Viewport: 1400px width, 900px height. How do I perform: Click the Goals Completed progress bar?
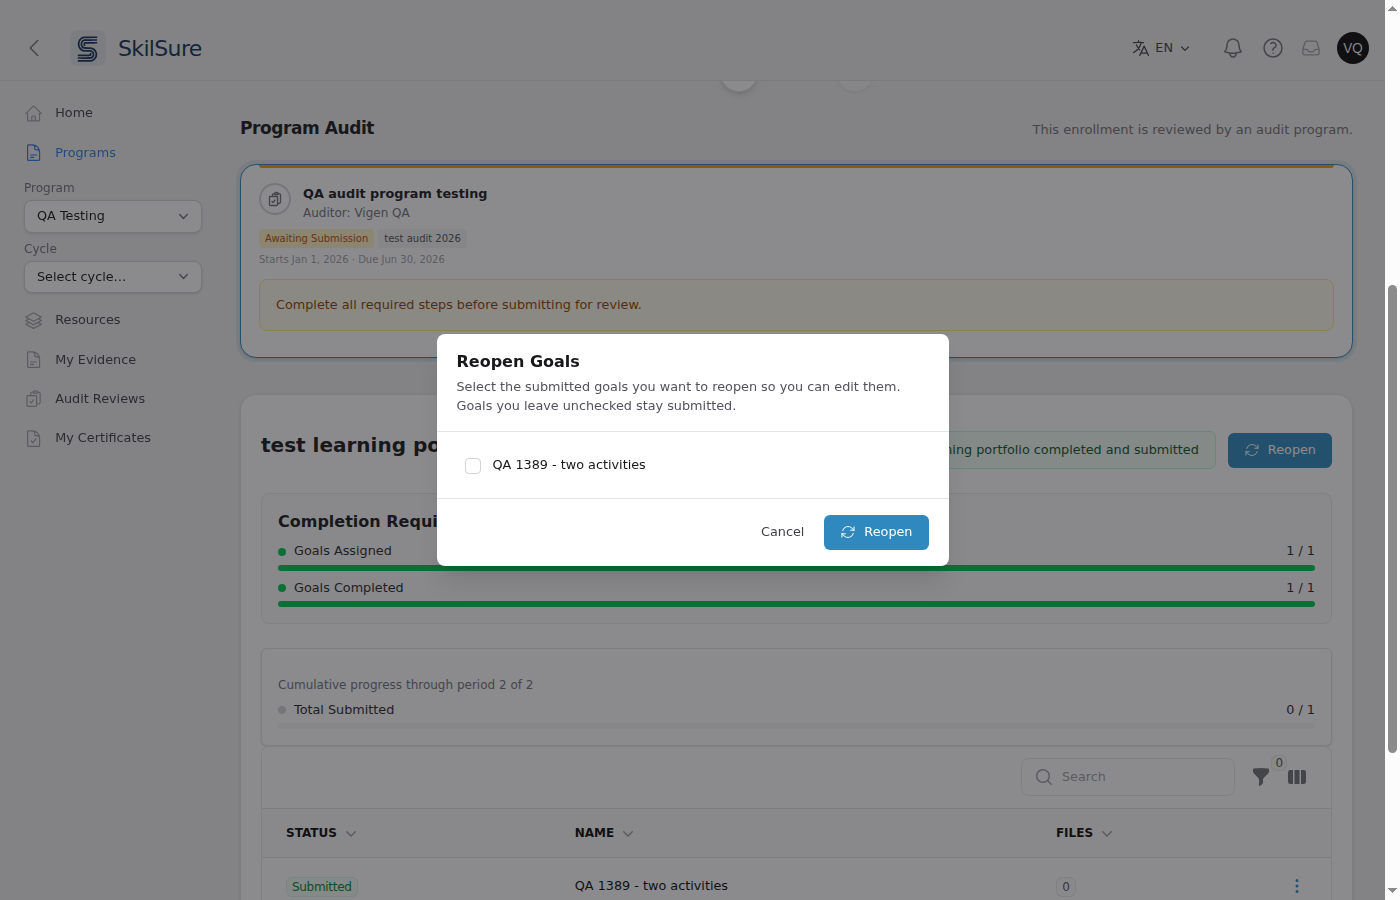(x=796, y=604)
